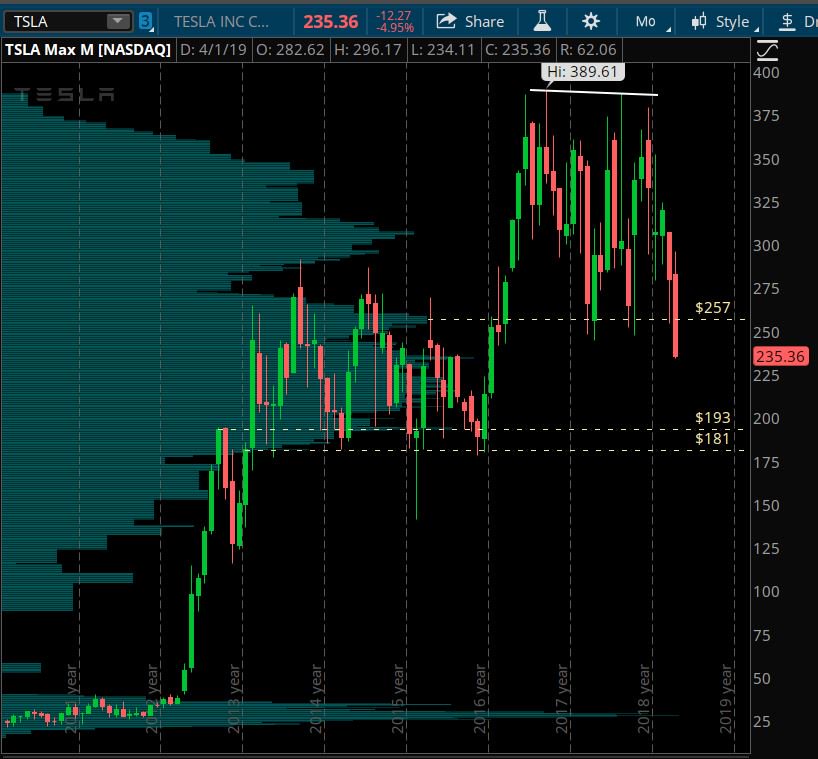The width and height of the screenshot is (818, 759).
Task: Click the R: 62.06 range value
Action: click(x=588, y=50)
